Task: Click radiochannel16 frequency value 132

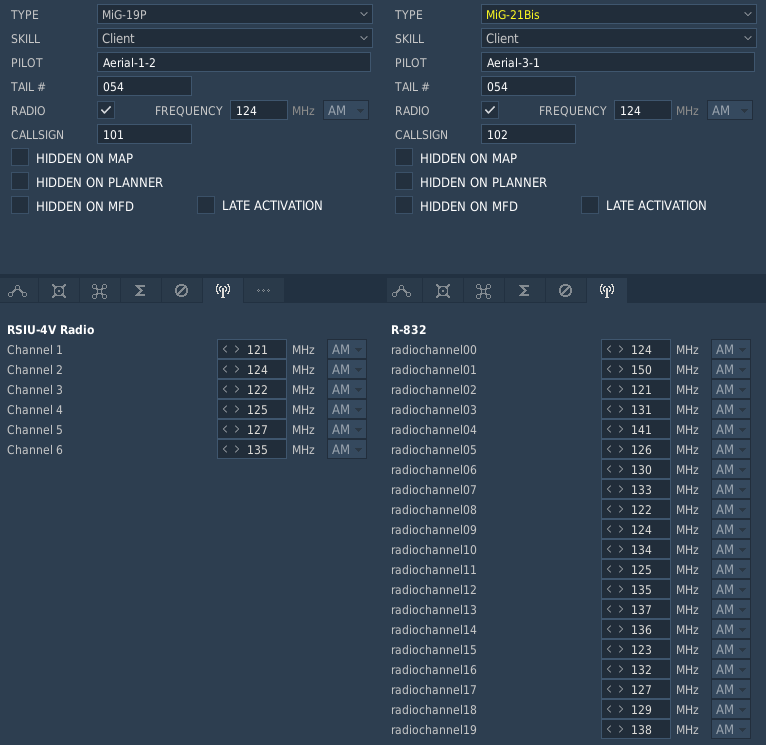Action: pos(641,669)
